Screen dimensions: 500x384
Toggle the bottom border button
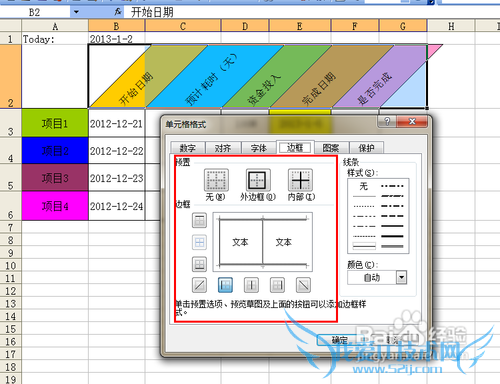click(x=199, y=264)
